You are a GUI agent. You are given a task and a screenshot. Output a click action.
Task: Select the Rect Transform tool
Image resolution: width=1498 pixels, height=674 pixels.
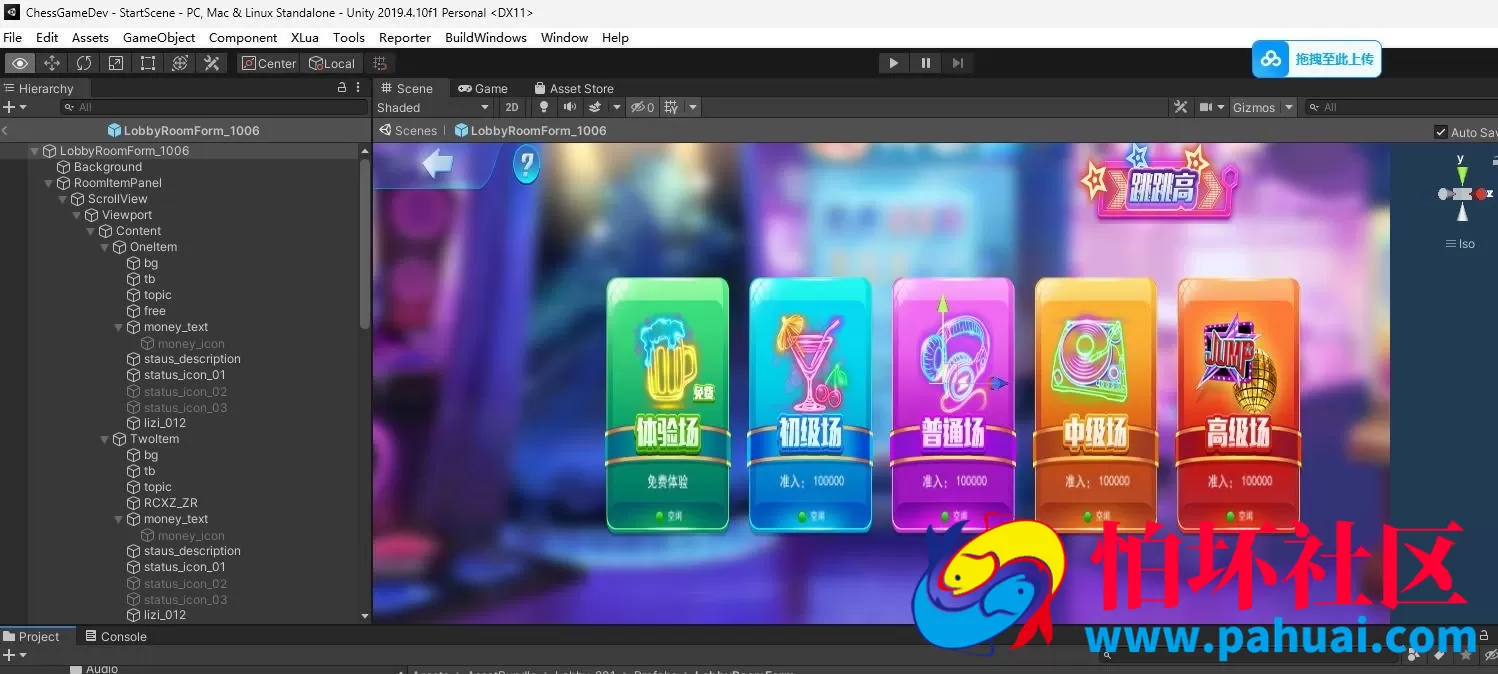(x=148, y=63)
